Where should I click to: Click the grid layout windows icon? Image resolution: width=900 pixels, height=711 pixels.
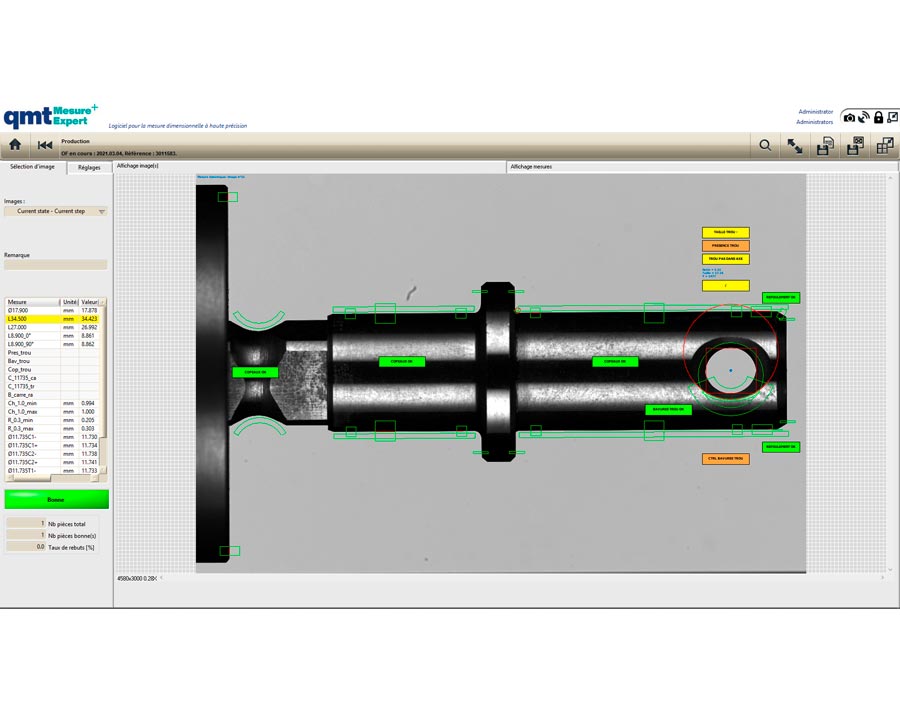[885, 146]
